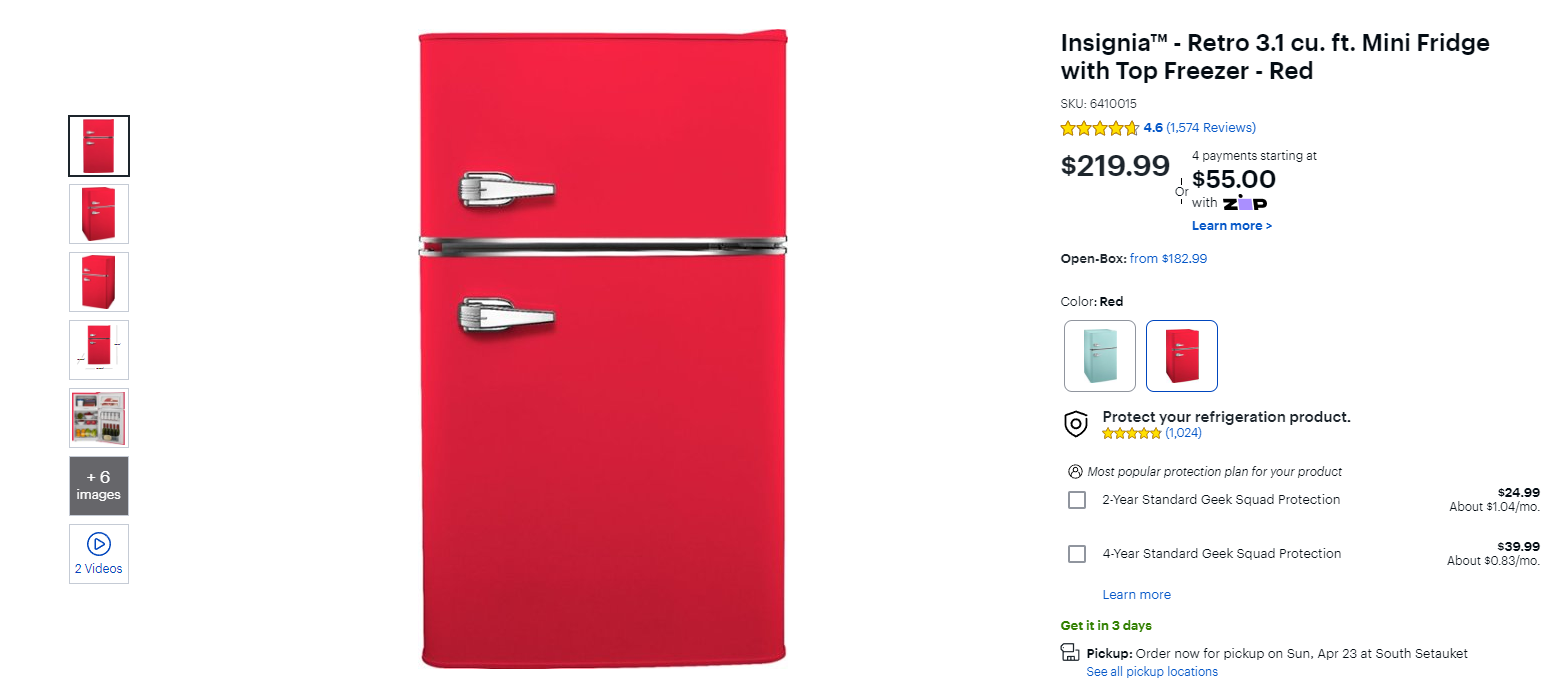View the open fridge interior thumbnail
1568x681 pixels.
pyautogui.click(x=98, y=418)
